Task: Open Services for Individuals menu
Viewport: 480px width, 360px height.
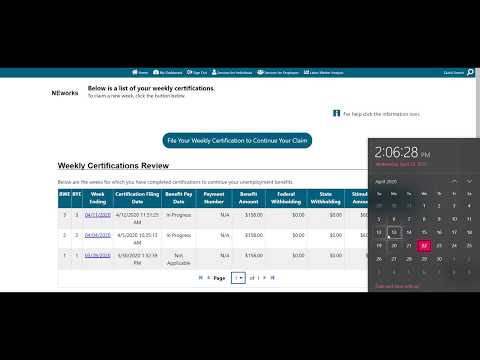Action: [232, 72]
